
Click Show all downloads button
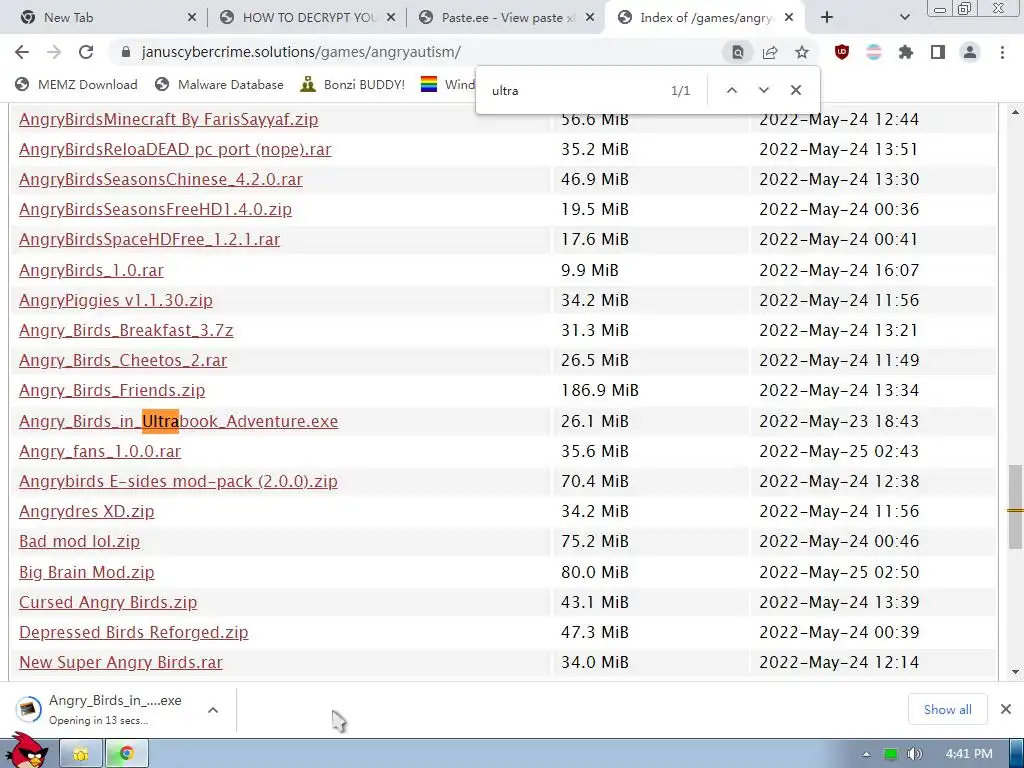point(948,710)
